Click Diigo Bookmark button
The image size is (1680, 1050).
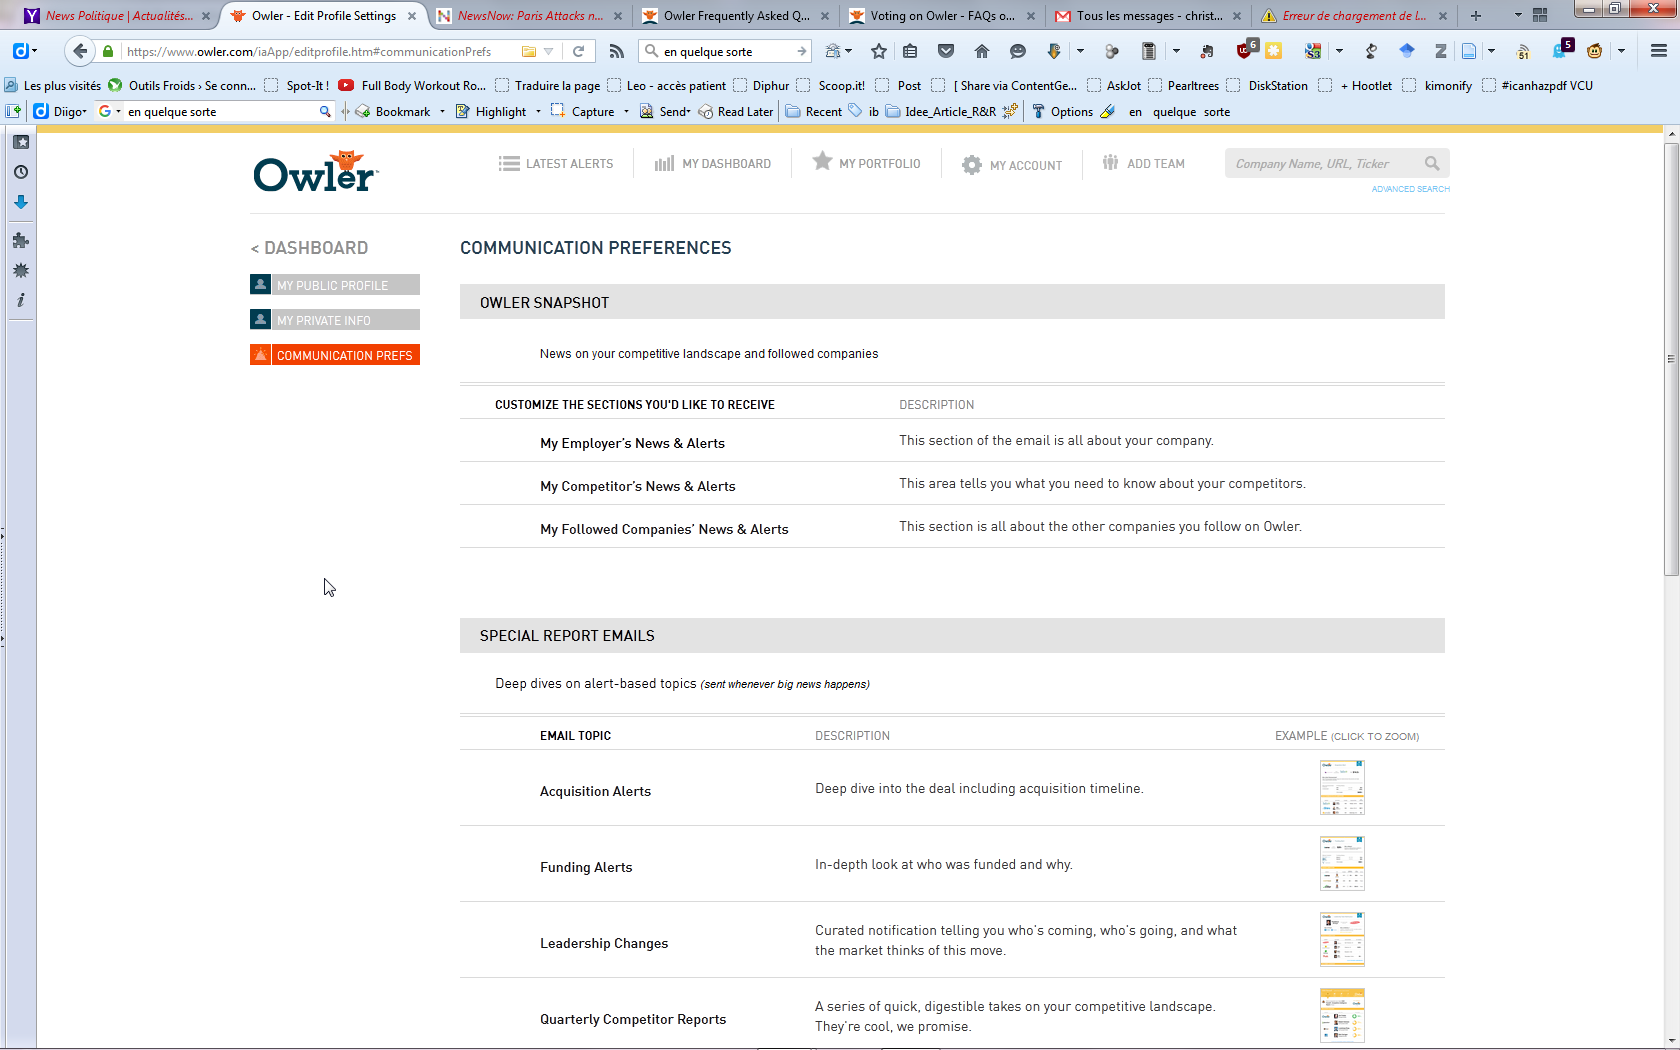(x=393, y=112)
